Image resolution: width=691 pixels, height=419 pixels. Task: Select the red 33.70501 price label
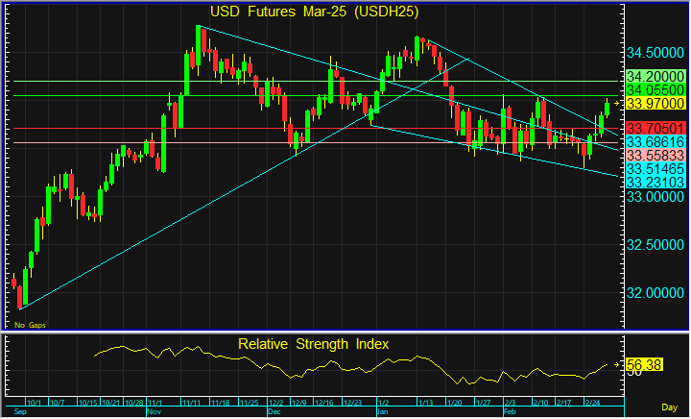(x=654, y=129)
